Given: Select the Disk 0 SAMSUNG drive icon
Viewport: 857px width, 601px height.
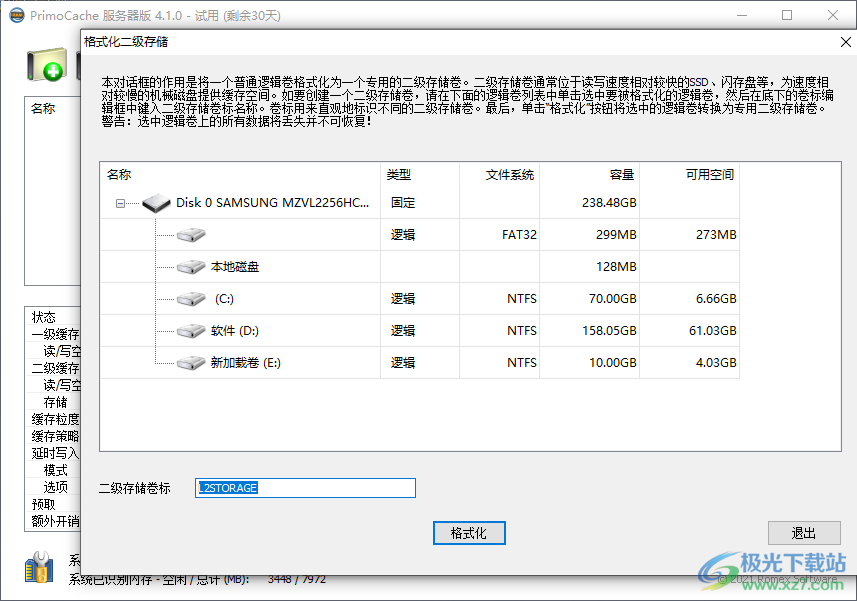Looking at the screenshot, I should pos(156,203).
